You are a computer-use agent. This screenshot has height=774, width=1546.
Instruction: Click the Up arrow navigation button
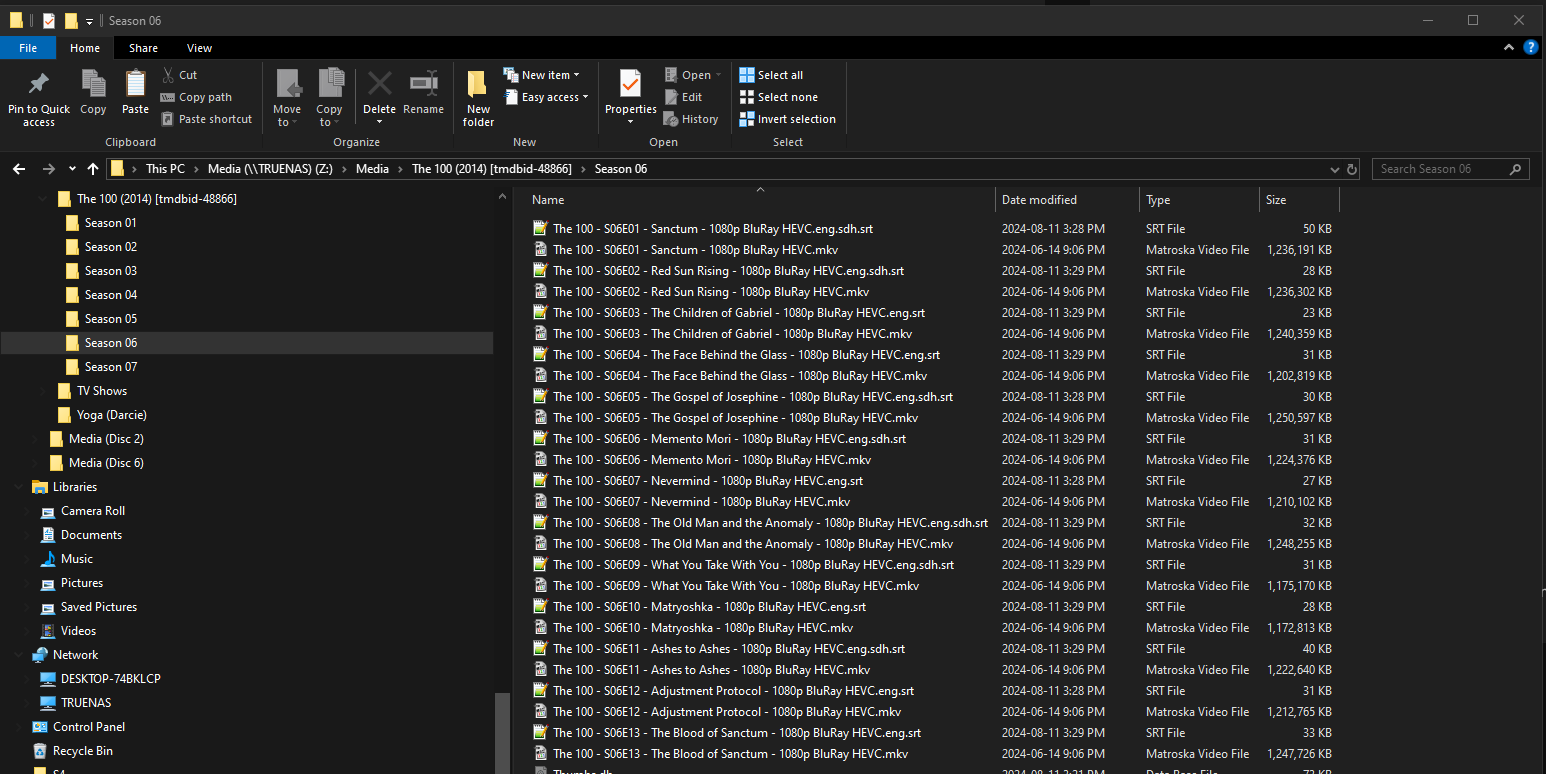click(x=93, y=169)
